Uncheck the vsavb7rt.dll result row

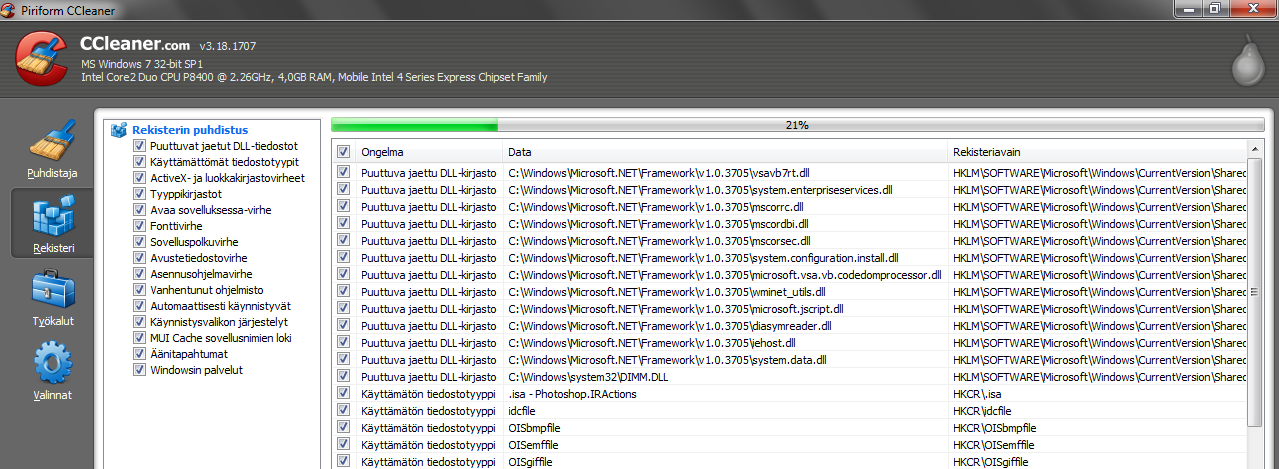(344, 173)
